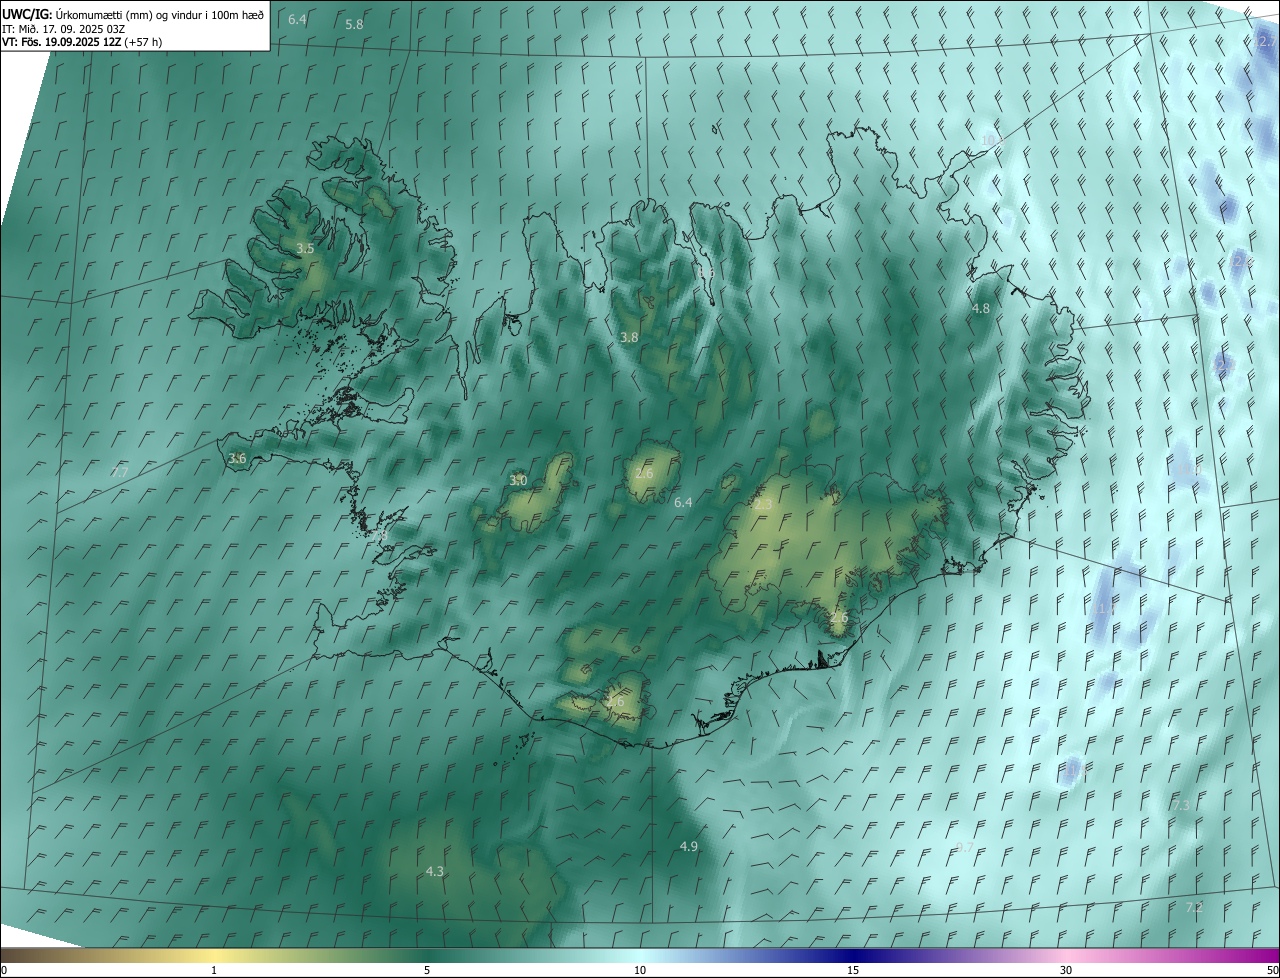Image resolution: width=1280 pixels, height=978 pixels.
Task: Click the 3.8 precipitation value label
Action: click(x=629, y=338)
